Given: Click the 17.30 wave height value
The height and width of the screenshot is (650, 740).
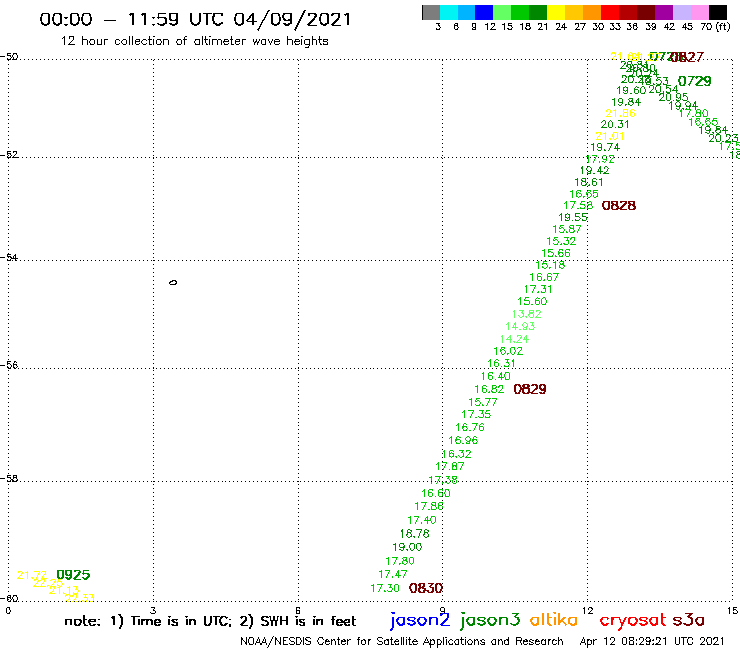Looking at the screenshot, I should (385, 588).
